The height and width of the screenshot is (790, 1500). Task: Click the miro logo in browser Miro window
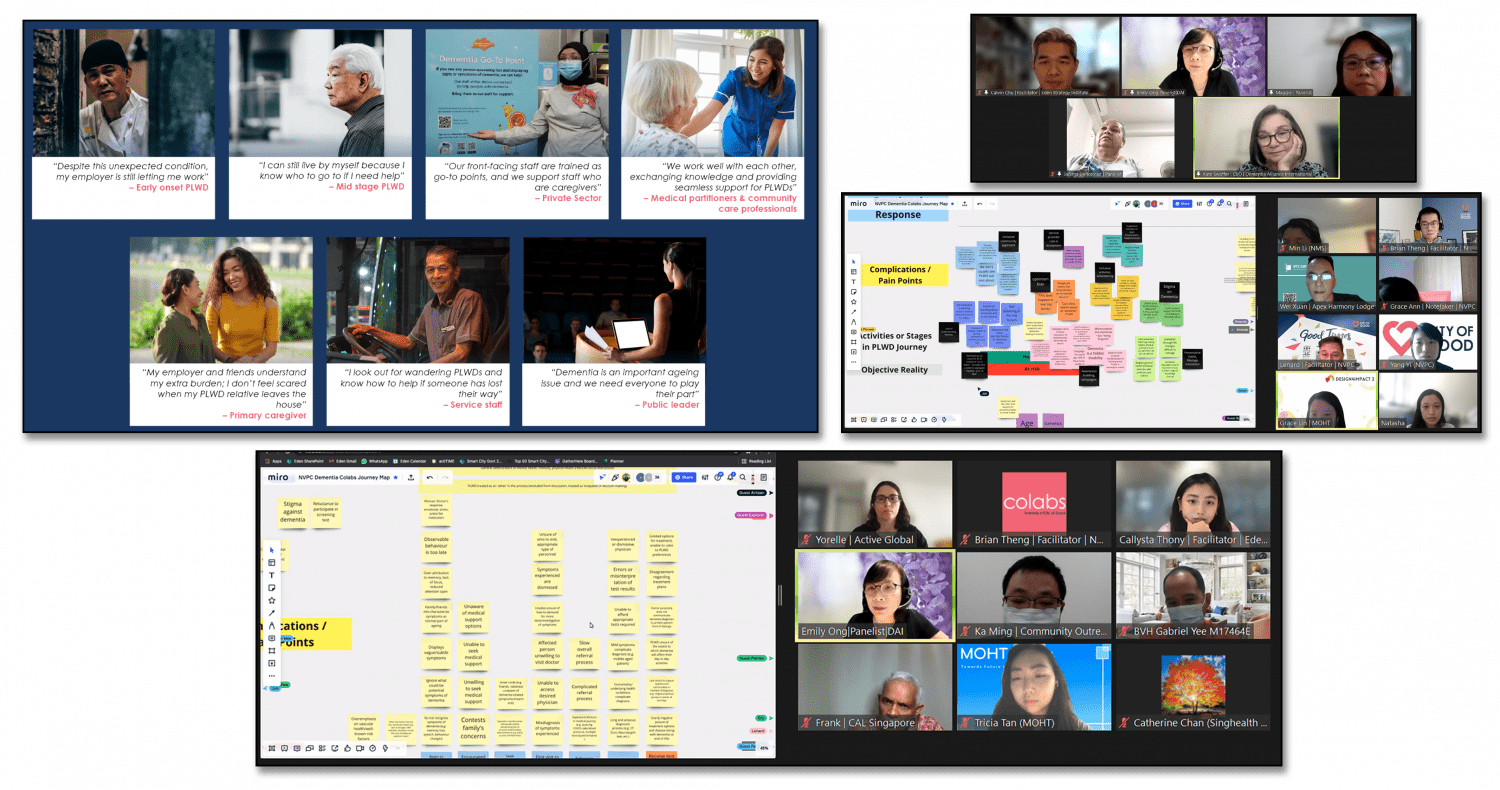[278, 477]
